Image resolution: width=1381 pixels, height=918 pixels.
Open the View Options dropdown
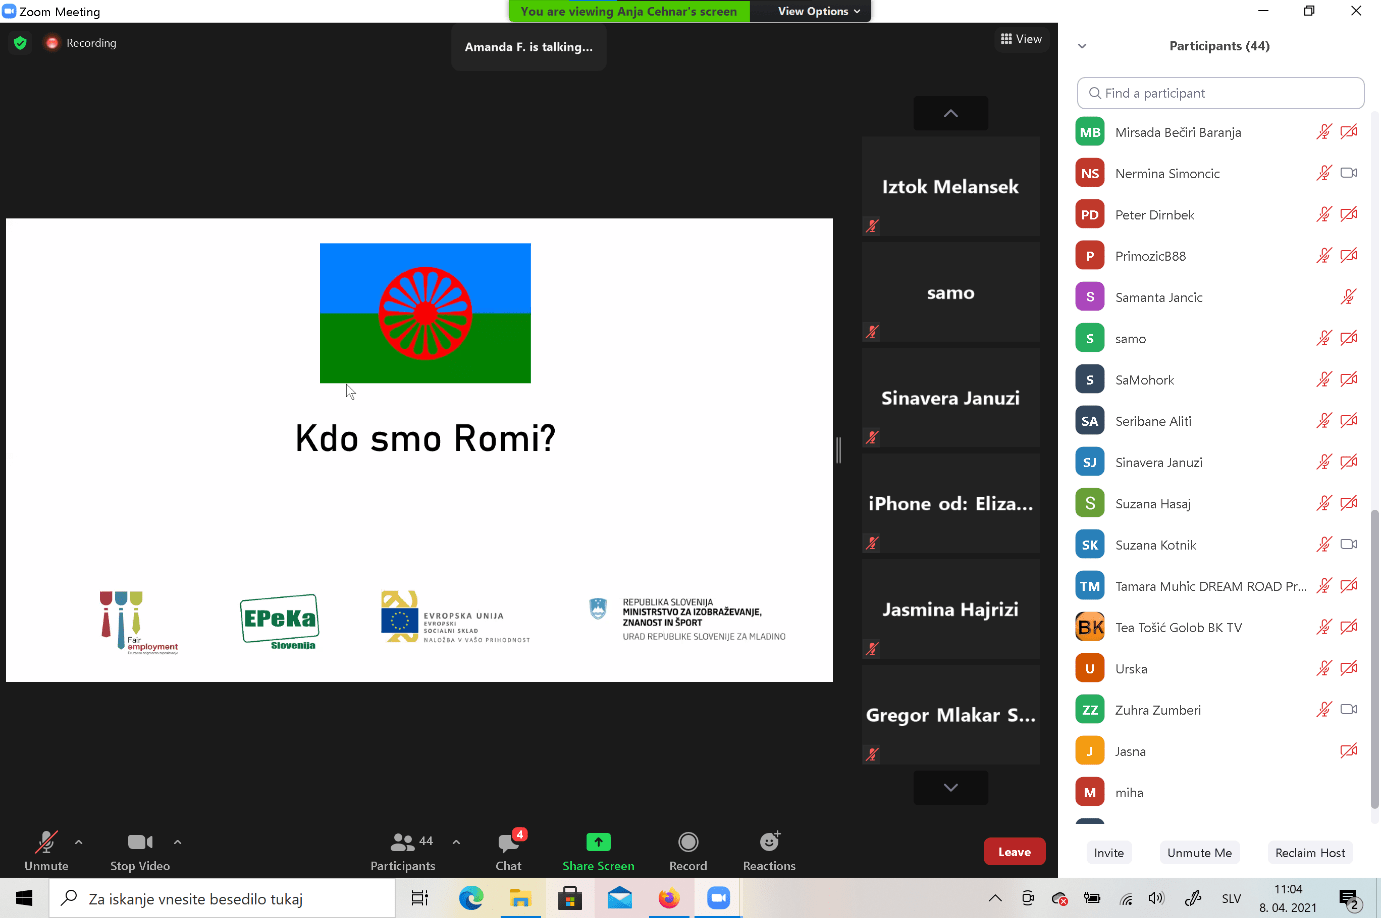click(x=818, y=11)
